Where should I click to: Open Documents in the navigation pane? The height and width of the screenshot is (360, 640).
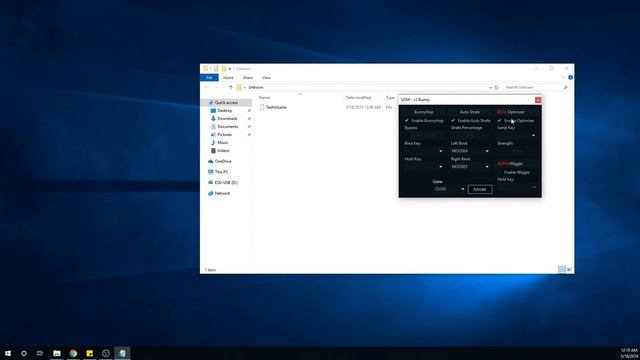click(x=227, y=127)
